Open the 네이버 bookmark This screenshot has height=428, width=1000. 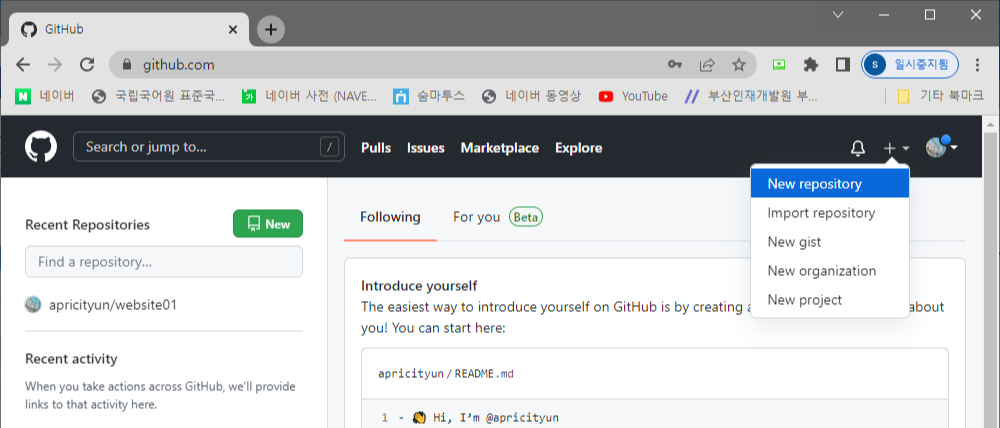coord(44,96)
